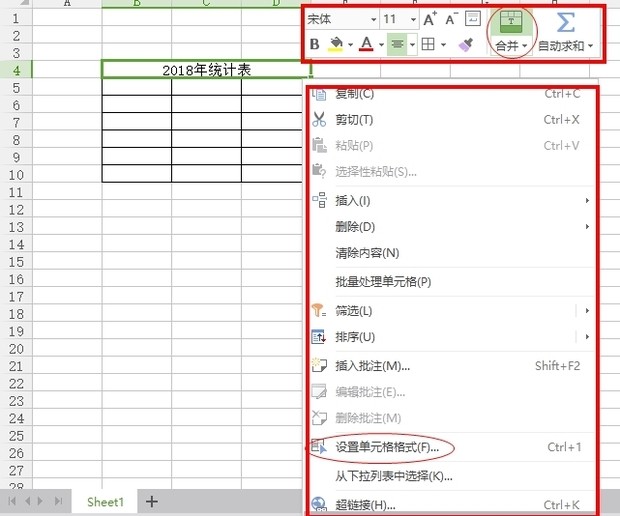This screenshot has width=620, height=516.
Task: Expand the borders dropdown arrow
Action: (443, 45)
